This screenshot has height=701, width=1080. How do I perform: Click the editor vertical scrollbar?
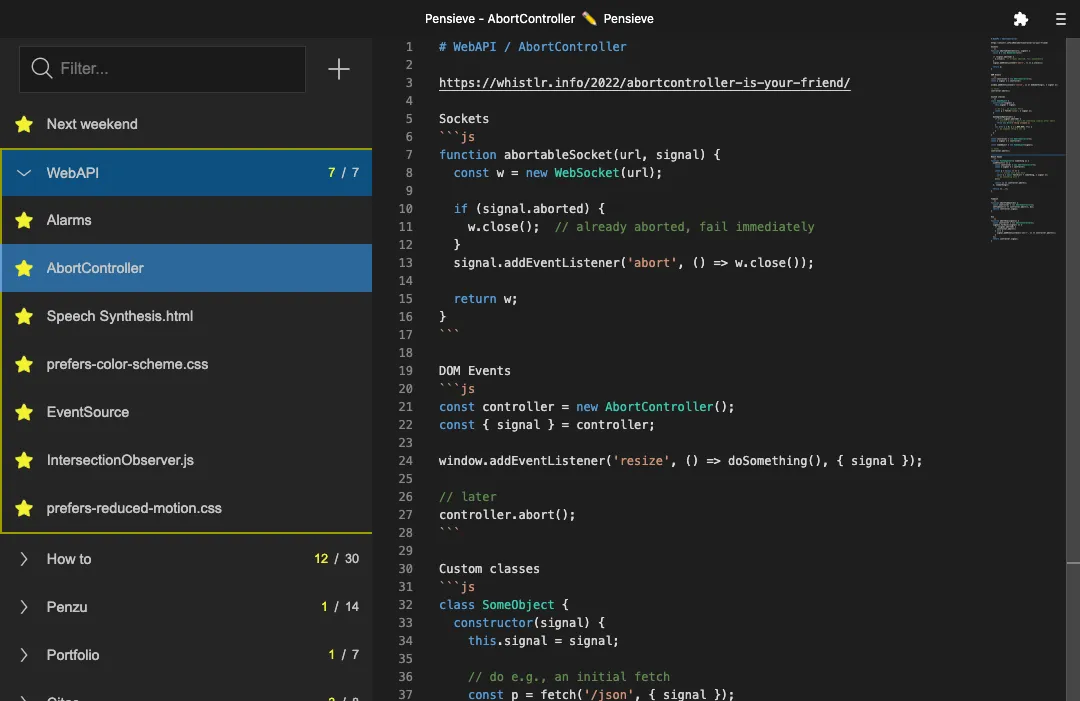tap(1073, 300)
